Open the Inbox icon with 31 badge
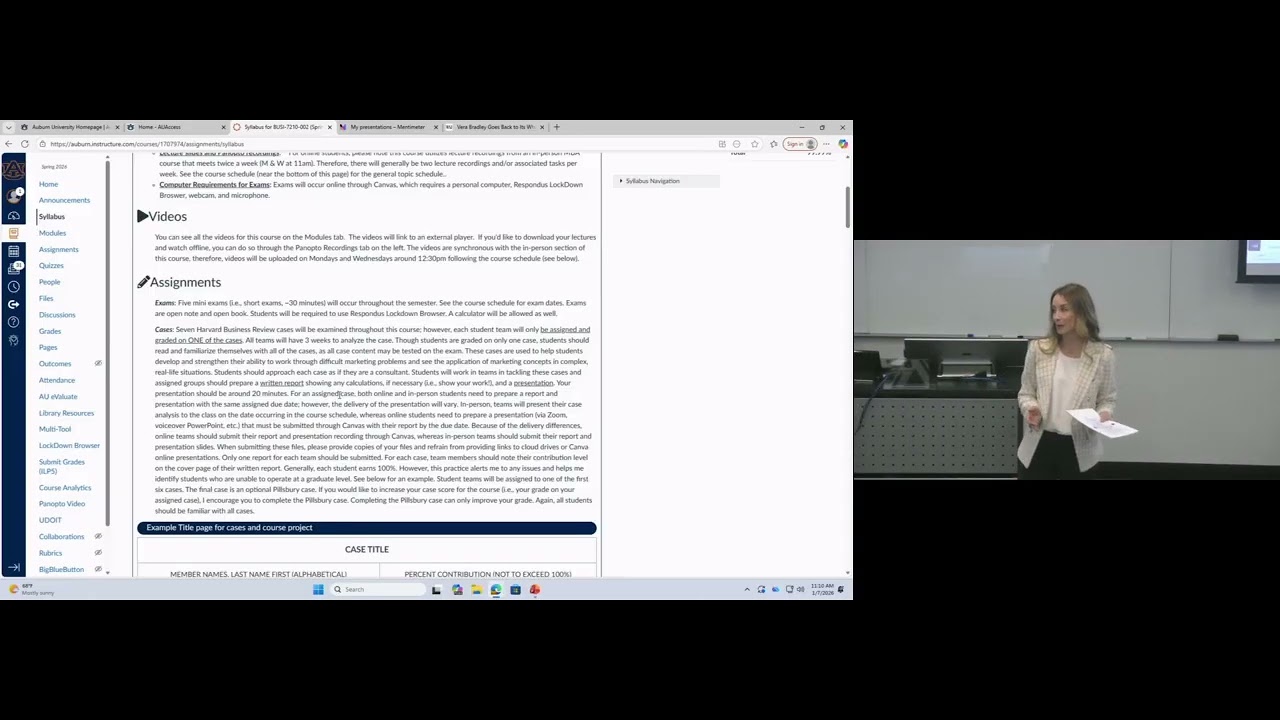 (13, 268)
